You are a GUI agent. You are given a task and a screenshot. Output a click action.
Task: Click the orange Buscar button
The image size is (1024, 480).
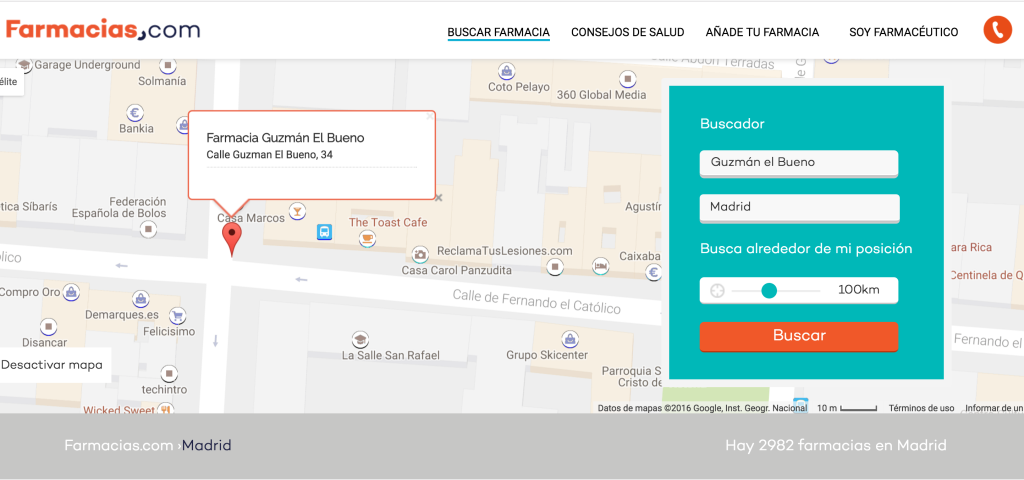[799, 336]
